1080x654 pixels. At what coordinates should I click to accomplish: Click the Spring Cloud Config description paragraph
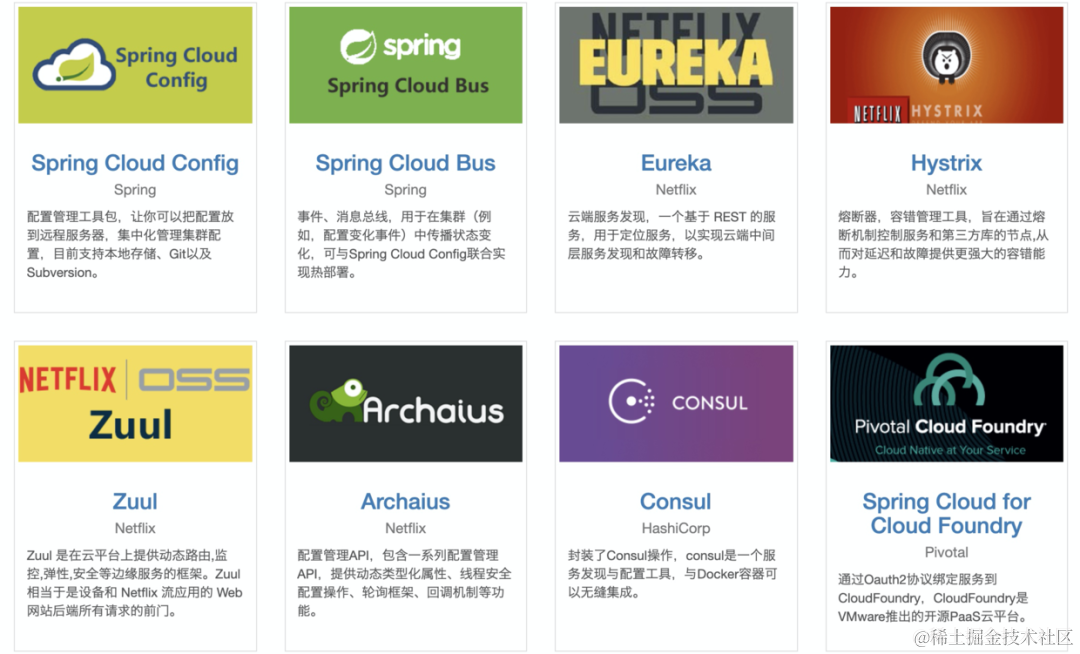[131, 244]
